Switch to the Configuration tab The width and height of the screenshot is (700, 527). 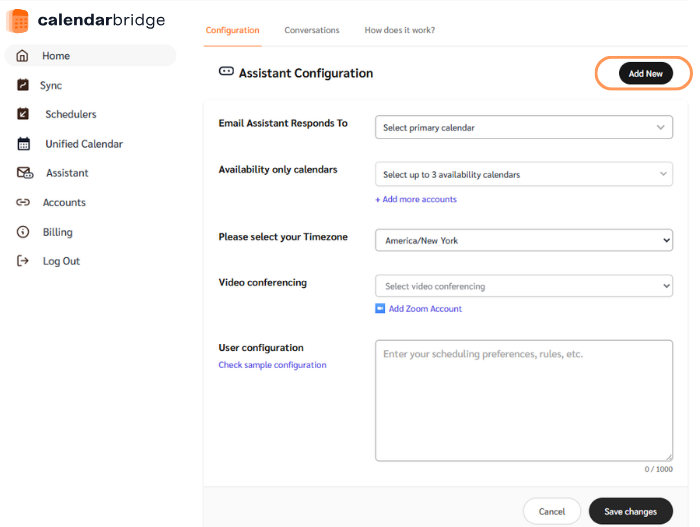click(233, 30)
